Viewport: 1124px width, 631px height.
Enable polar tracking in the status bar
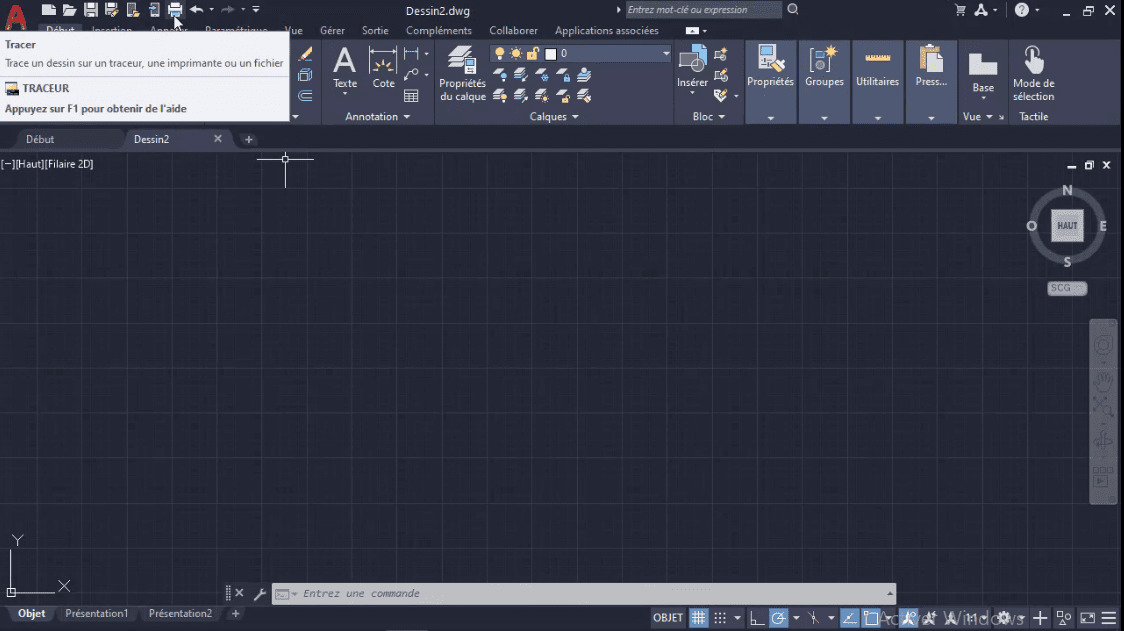pos(781,617)
